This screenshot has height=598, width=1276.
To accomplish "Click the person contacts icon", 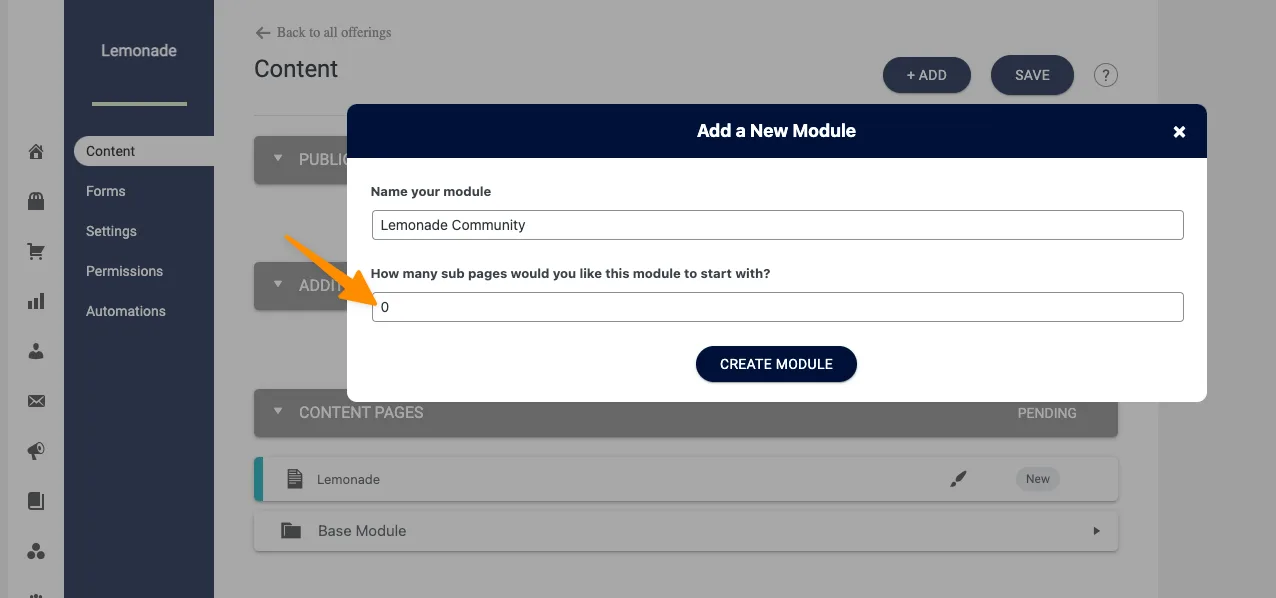I will click(x=36, y=351).
